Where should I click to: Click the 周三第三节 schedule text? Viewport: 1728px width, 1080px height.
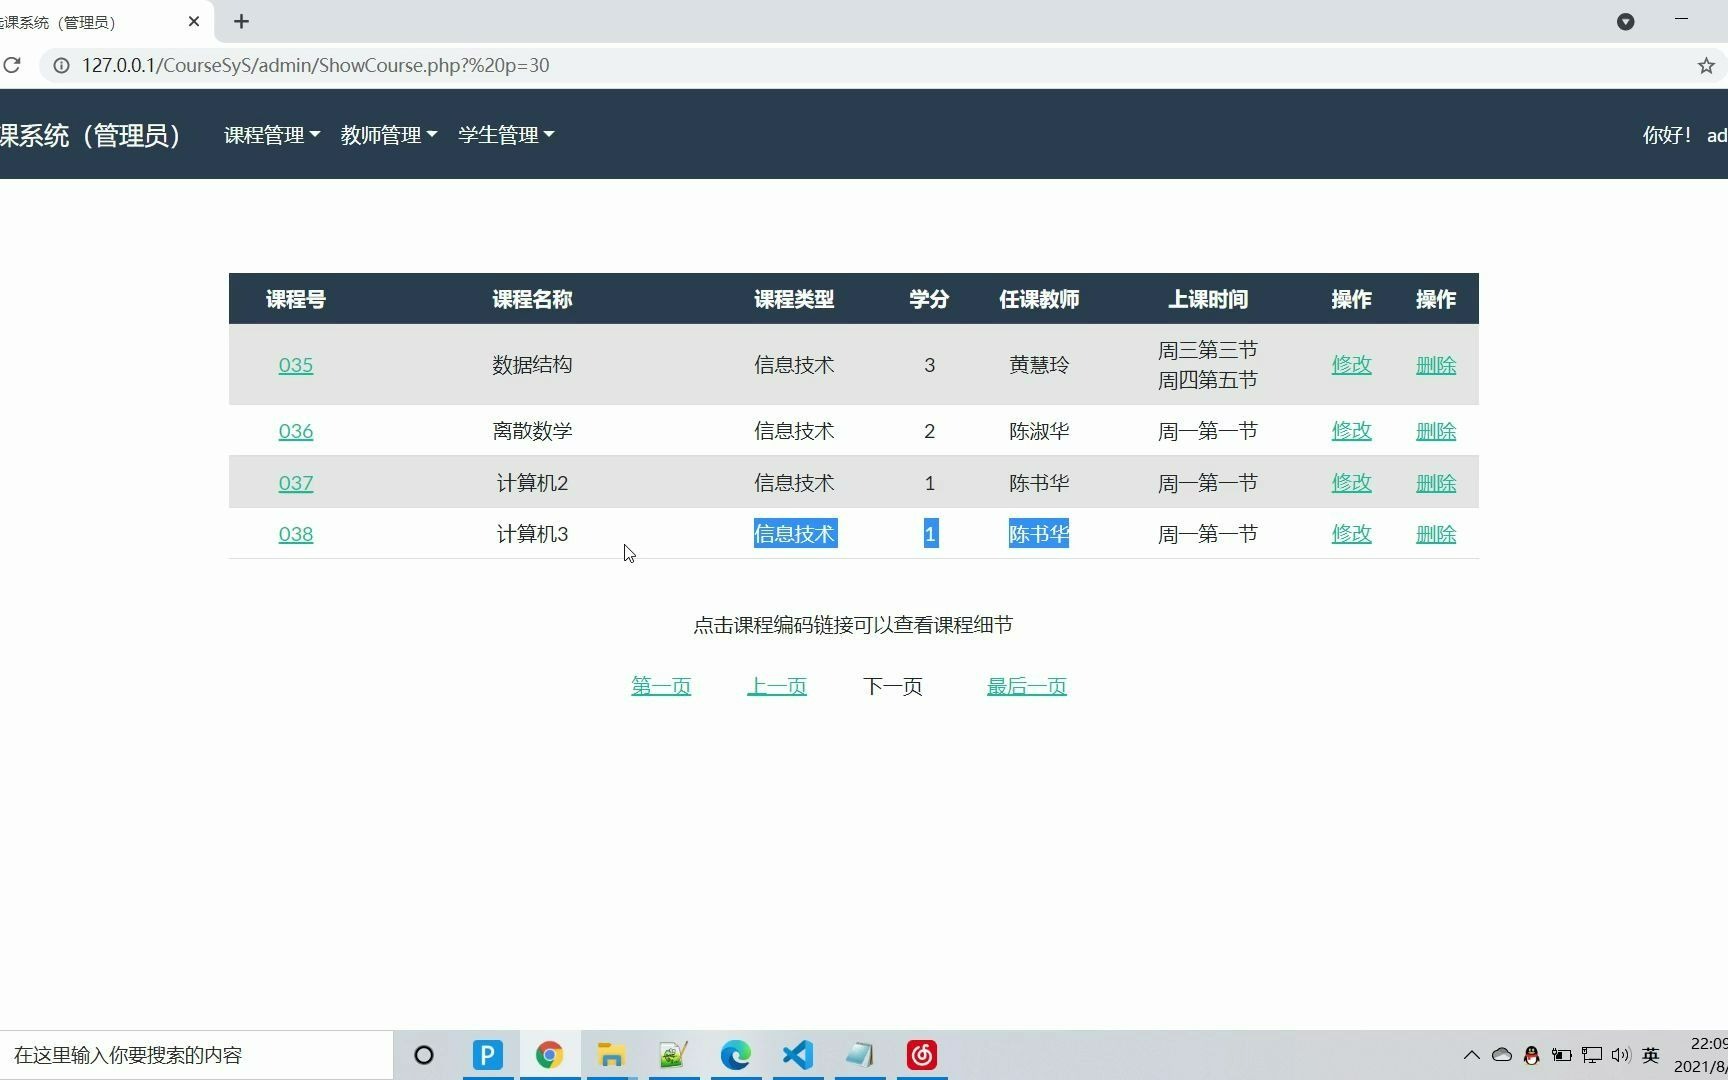tap(1208, 350)
